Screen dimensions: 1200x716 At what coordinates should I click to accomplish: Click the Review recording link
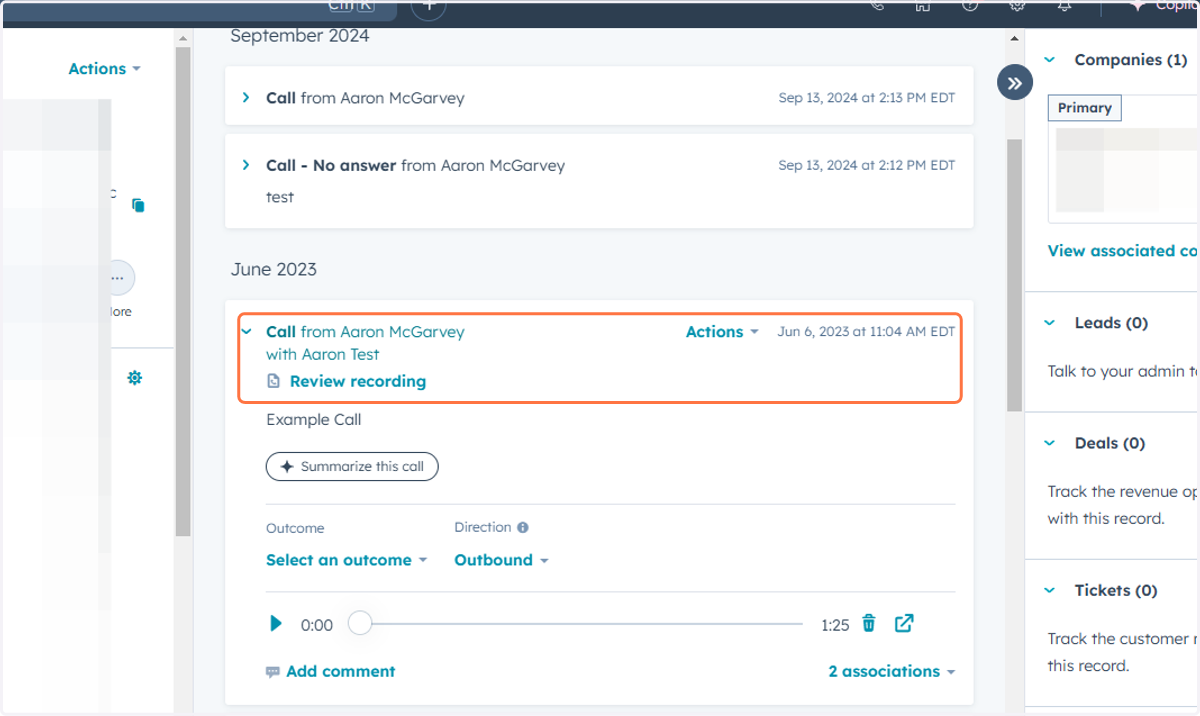[358, 381]
